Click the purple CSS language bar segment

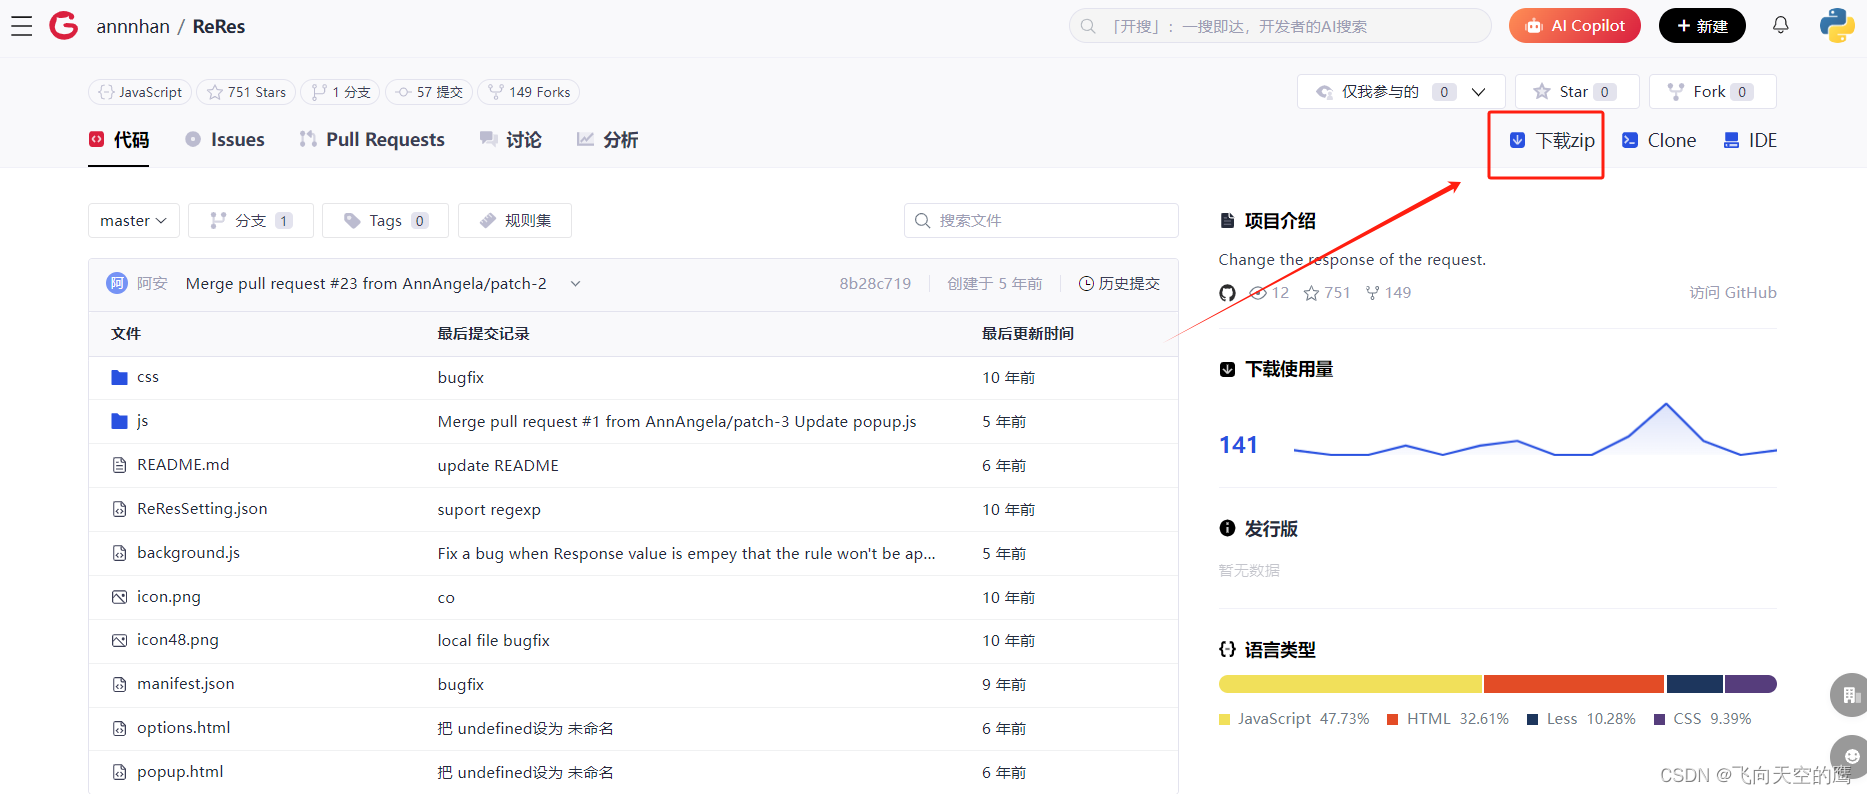pos(1751,684)
